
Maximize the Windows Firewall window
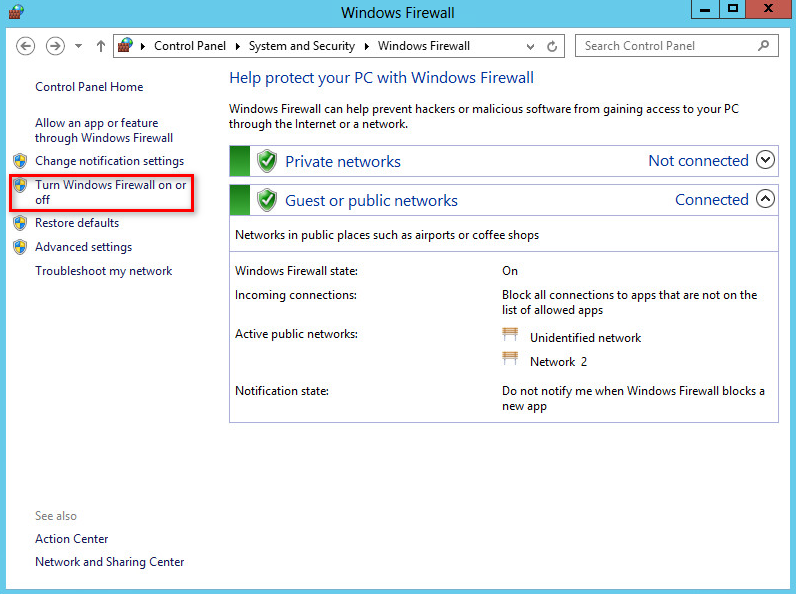[733, 9]
